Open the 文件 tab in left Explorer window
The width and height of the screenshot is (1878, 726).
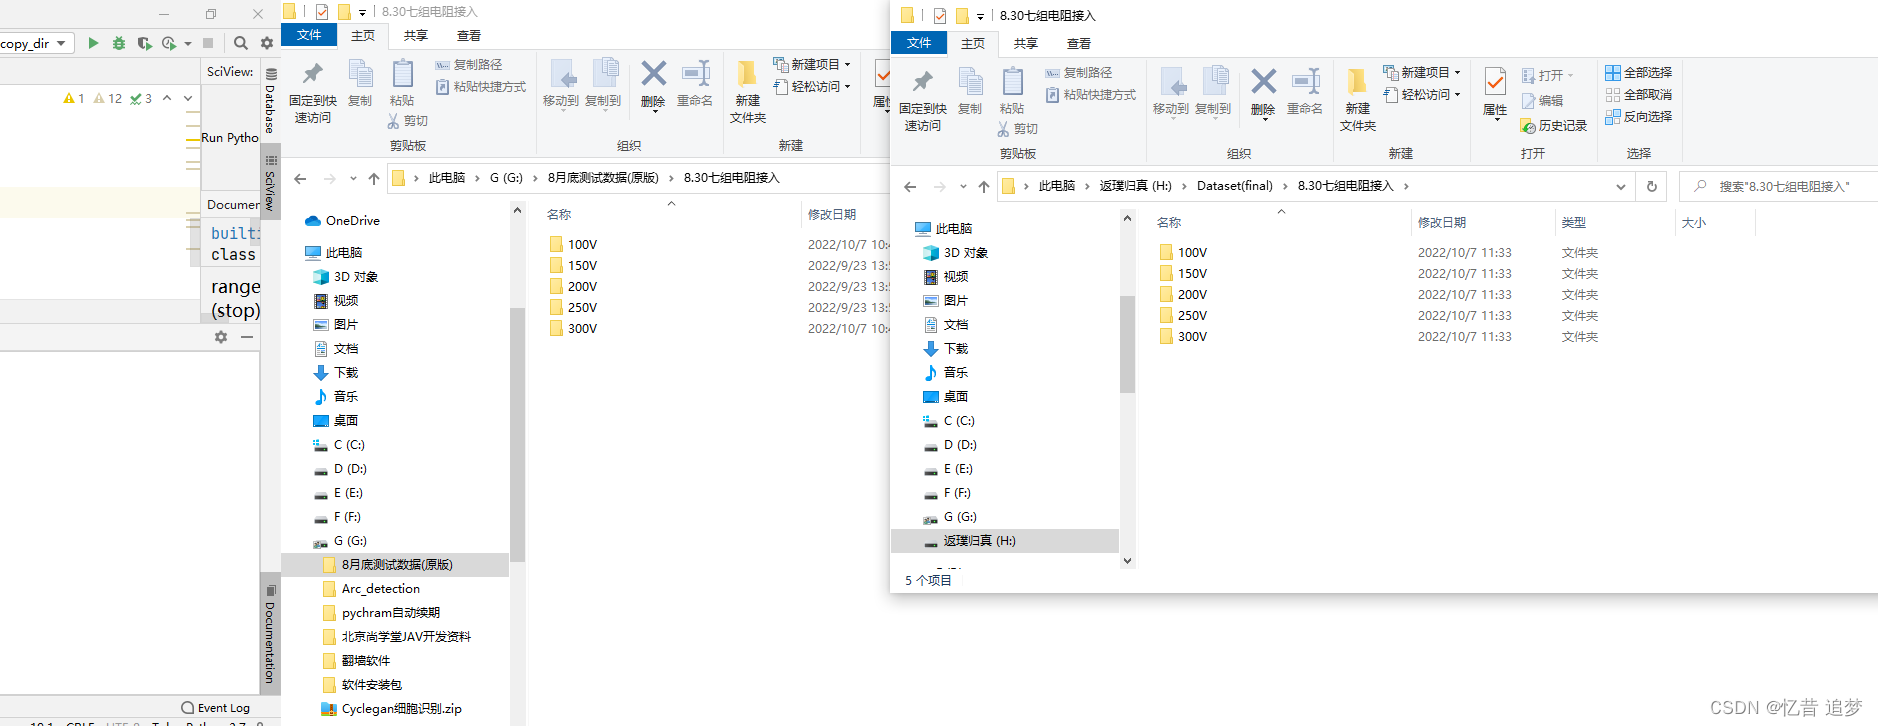(309, 35)
